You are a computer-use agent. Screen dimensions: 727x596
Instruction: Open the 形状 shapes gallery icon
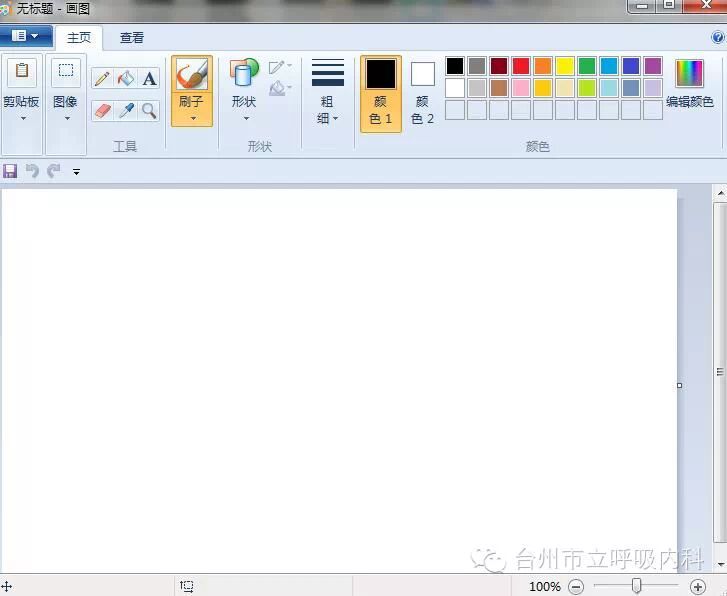coord(244,73)
